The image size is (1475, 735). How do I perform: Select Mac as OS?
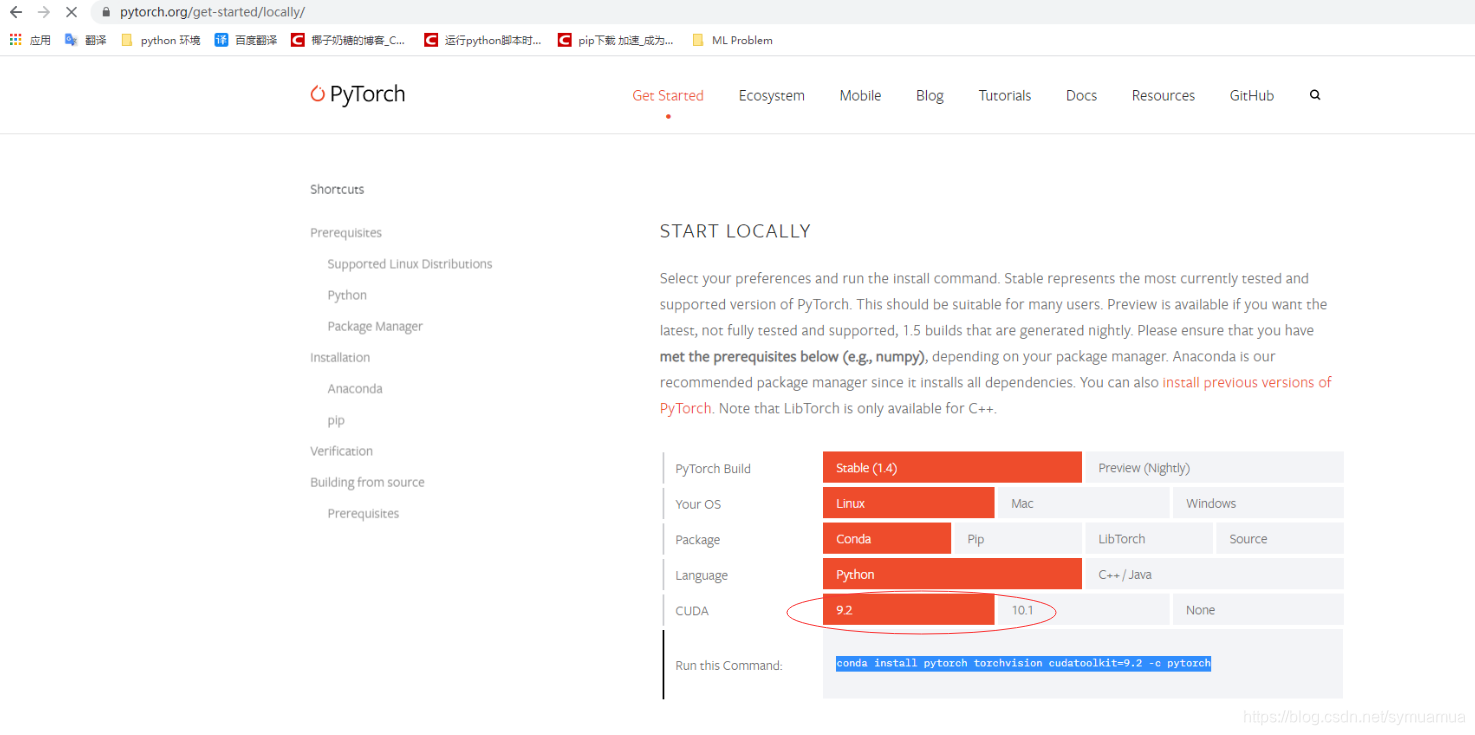tap(1083, 503)
